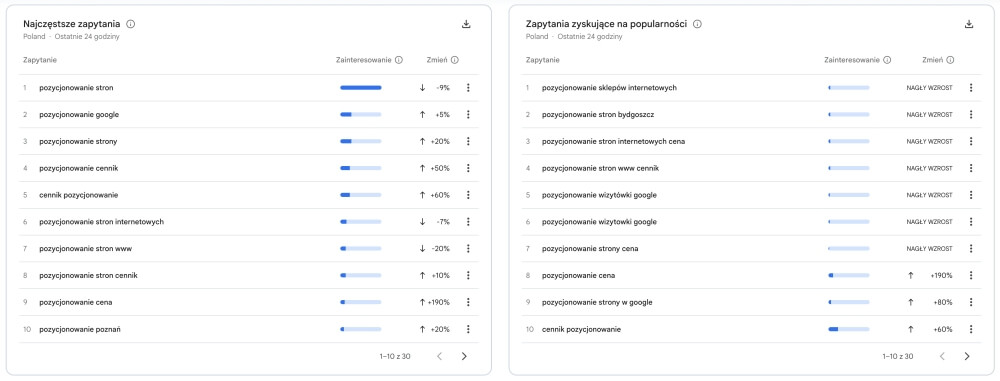
Task: Open three-dot menu for left cennik pozycjonowanie row
Action: (x=468, y=195)
